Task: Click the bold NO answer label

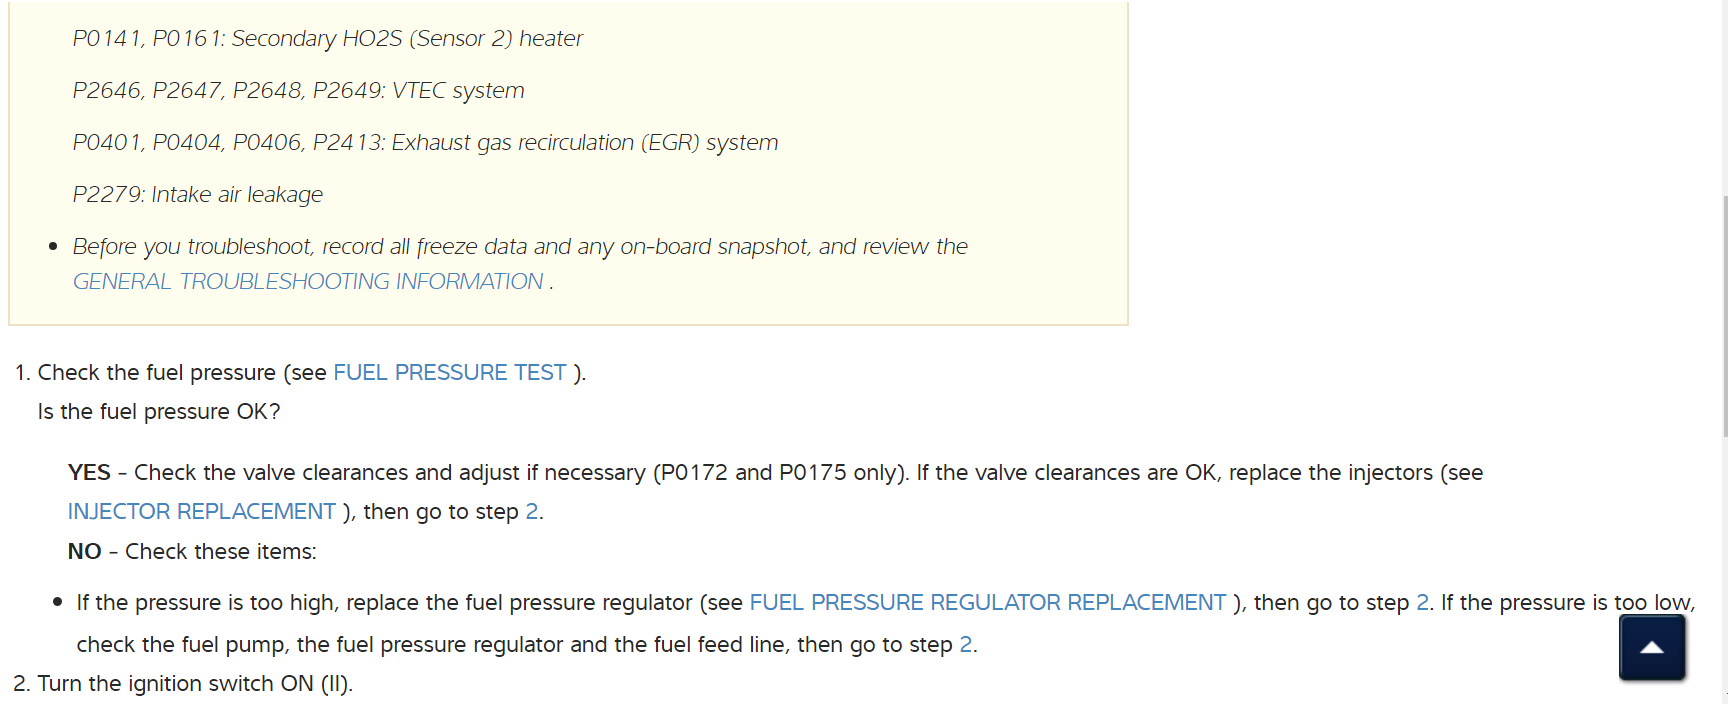Action: pos(85,552)
